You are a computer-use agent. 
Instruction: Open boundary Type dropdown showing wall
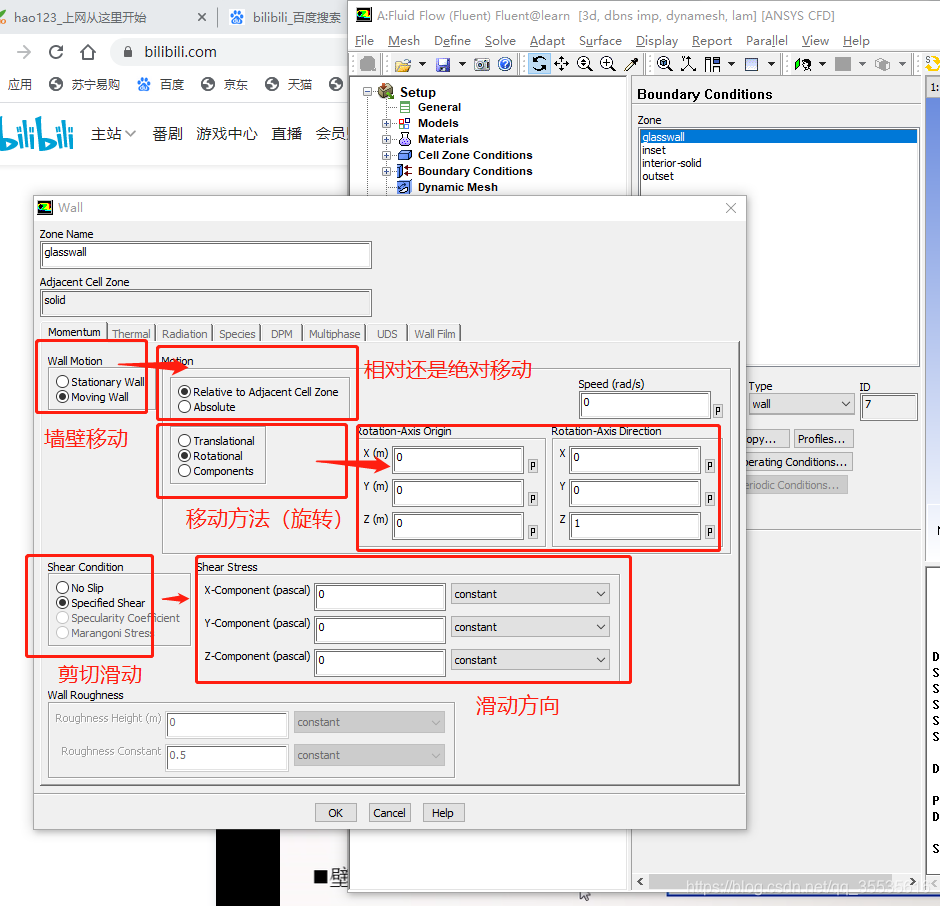(x=801, y=404)
